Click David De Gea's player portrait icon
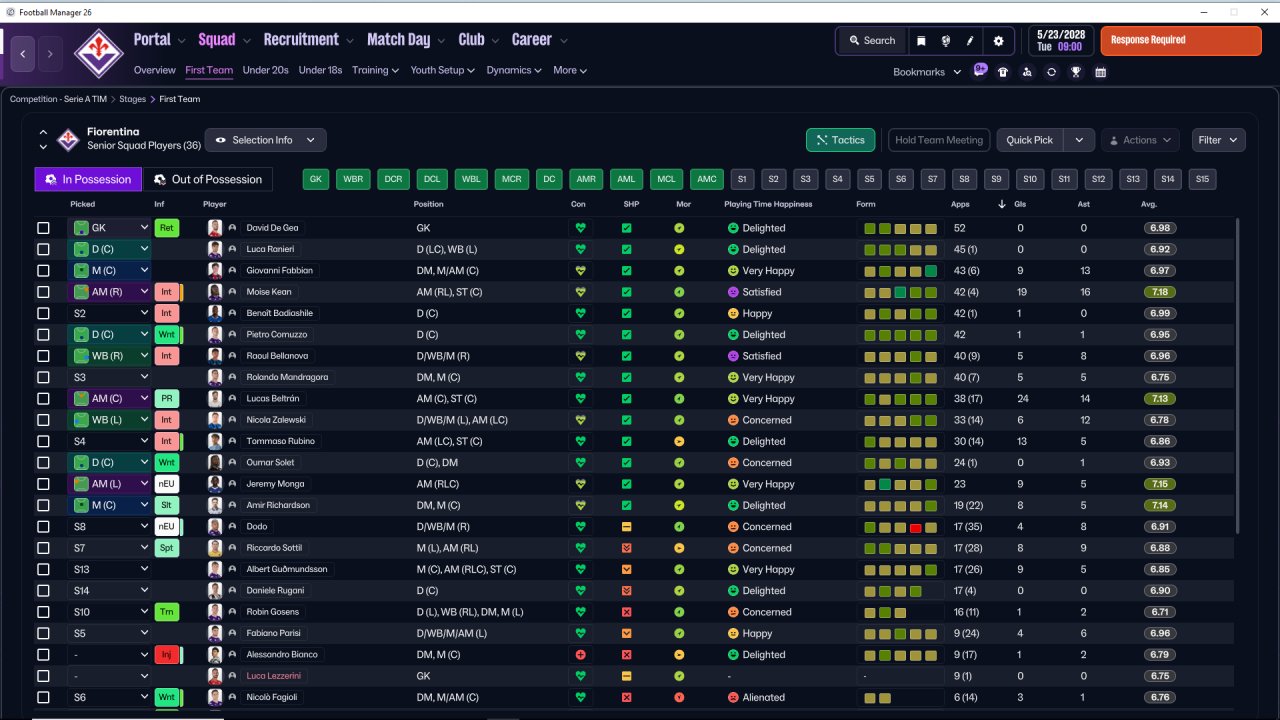 pyautogui.click(x=214, y=228)
